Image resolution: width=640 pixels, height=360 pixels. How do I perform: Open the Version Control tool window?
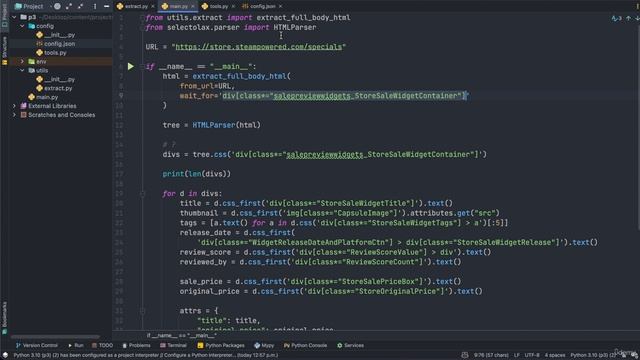click(x=37, y=346)
